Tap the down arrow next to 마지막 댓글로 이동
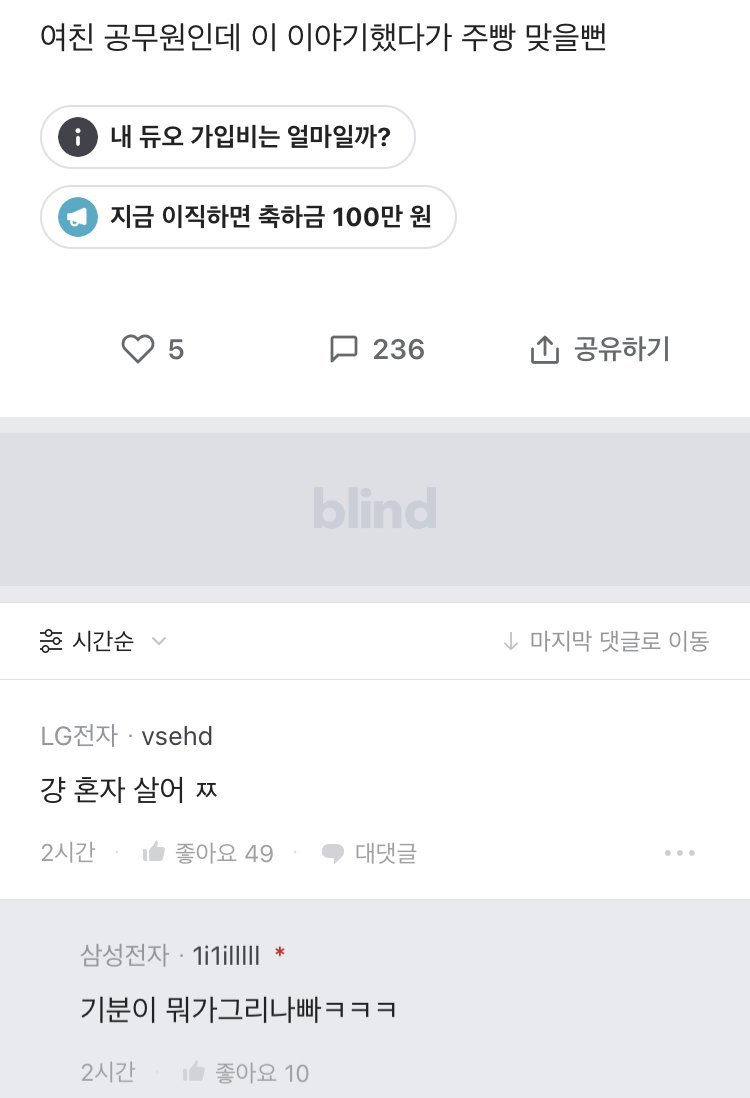Viewport: 750px width, 1098px height. click(x=511, y=641)
